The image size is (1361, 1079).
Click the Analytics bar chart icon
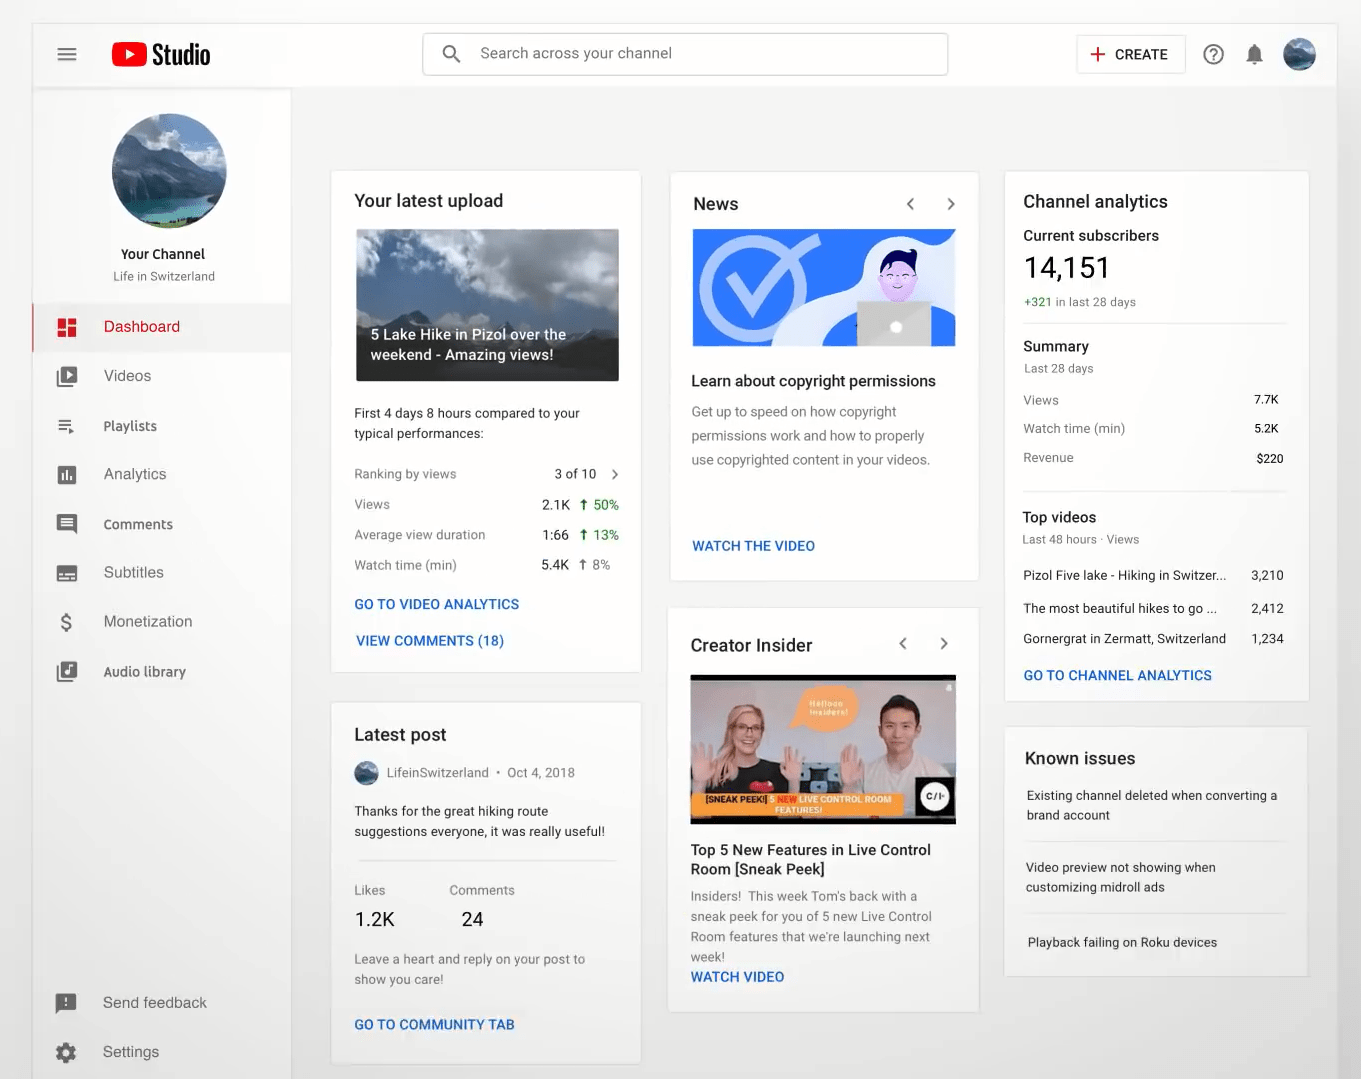(x=66, y=474)
